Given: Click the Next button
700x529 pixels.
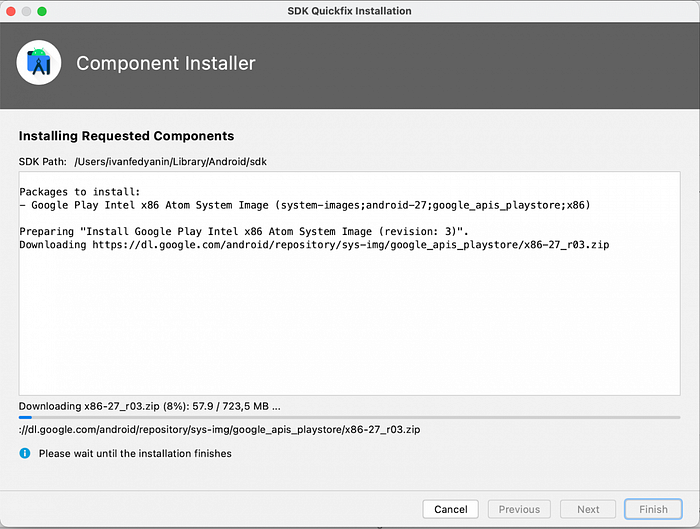Looking at the screenshot, I should tap(588, 509).
